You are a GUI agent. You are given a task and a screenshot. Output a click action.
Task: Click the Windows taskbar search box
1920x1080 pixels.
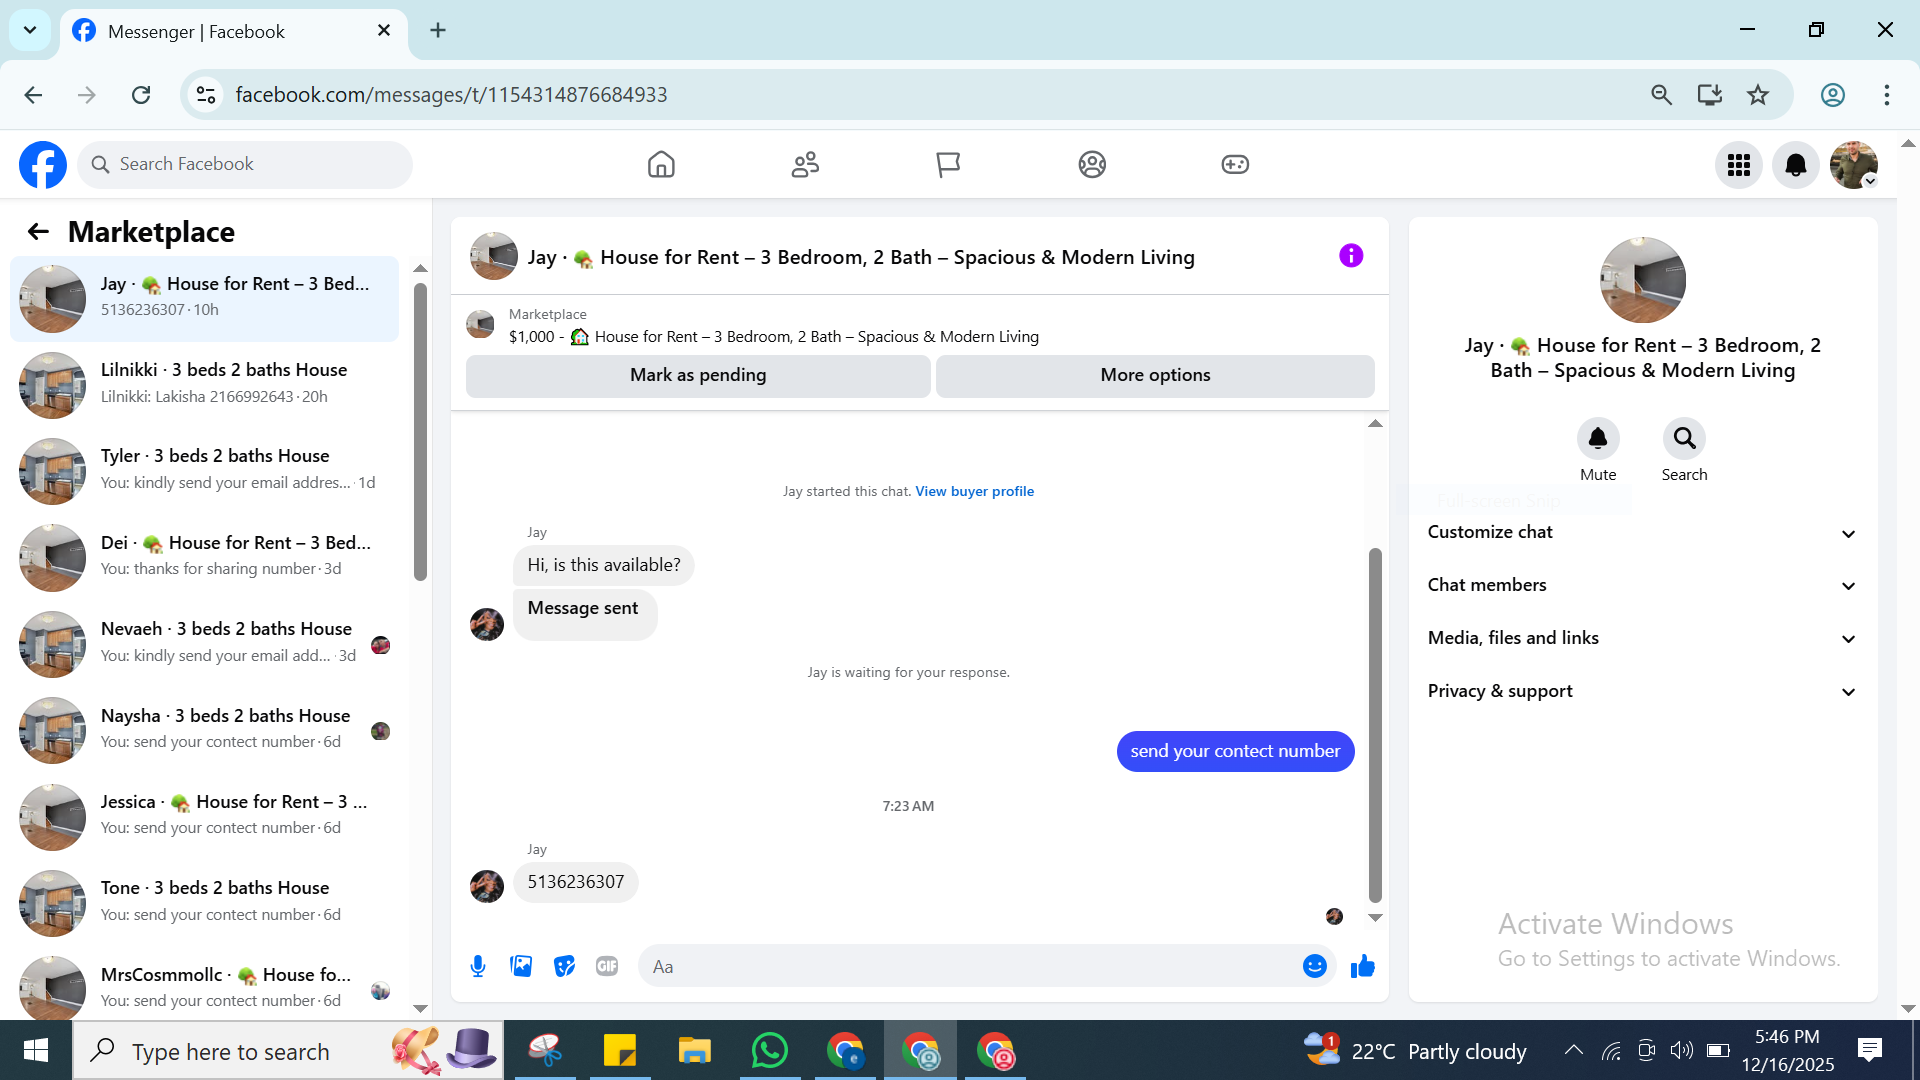pos(288,1050)
